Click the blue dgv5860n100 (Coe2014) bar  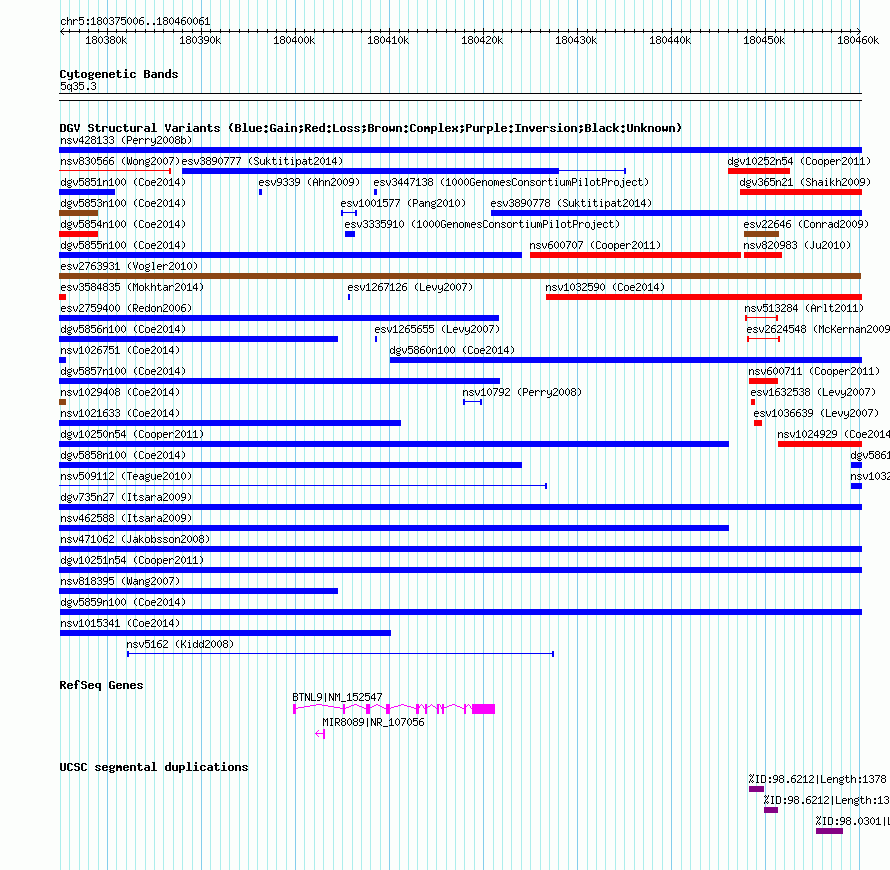pyautogui.click(x=625, y=360)
